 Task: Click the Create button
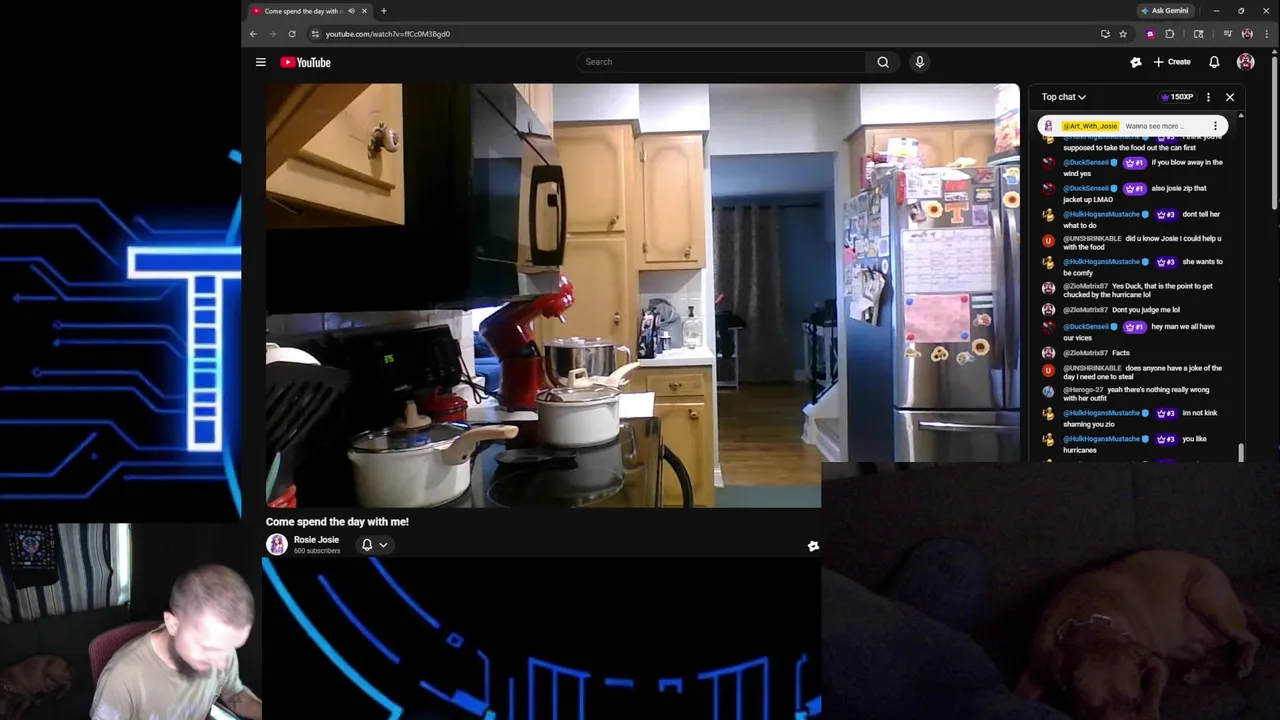click(x=1172, y=62)
